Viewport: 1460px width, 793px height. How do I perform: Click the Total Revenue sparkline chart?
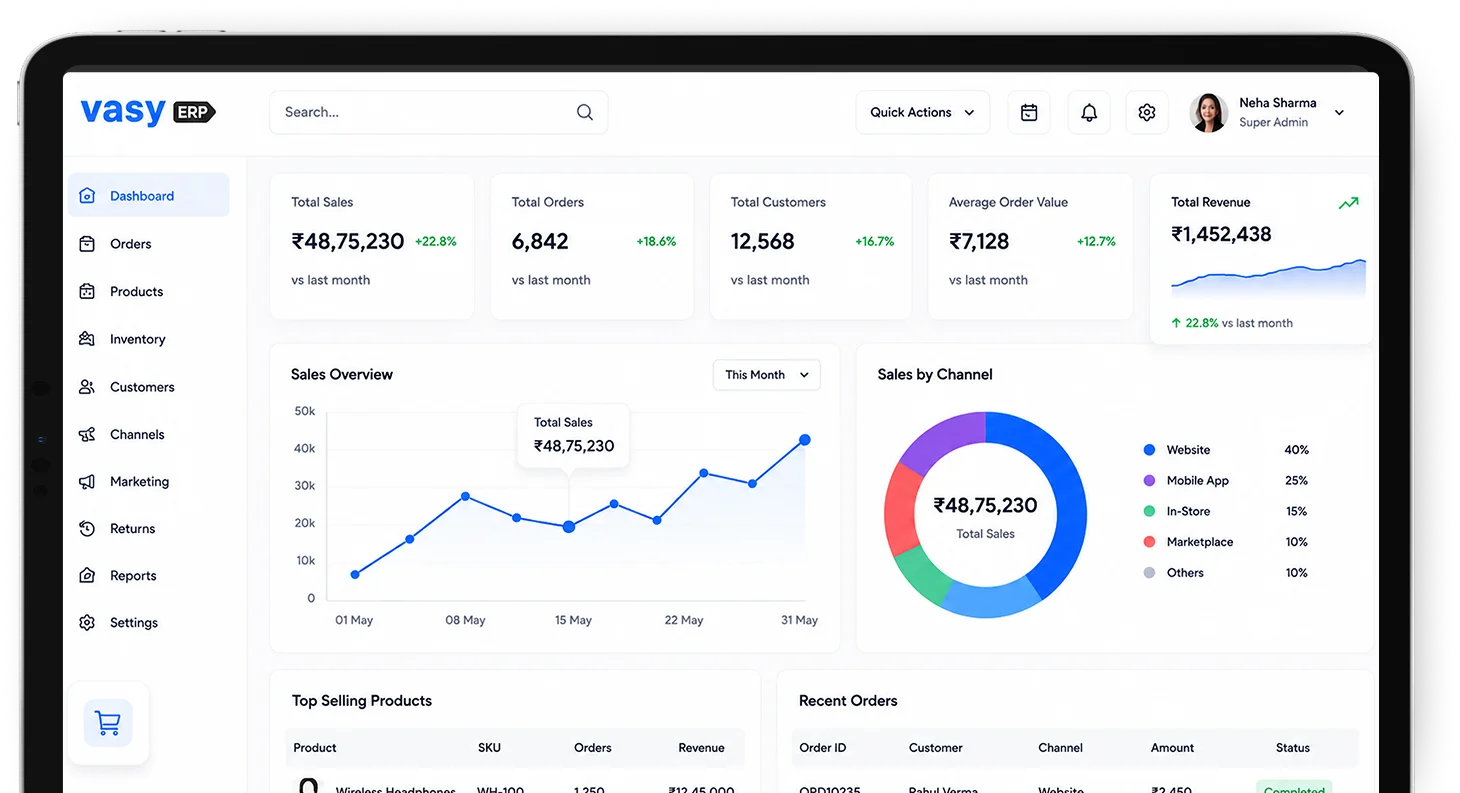coord(1268,279)
